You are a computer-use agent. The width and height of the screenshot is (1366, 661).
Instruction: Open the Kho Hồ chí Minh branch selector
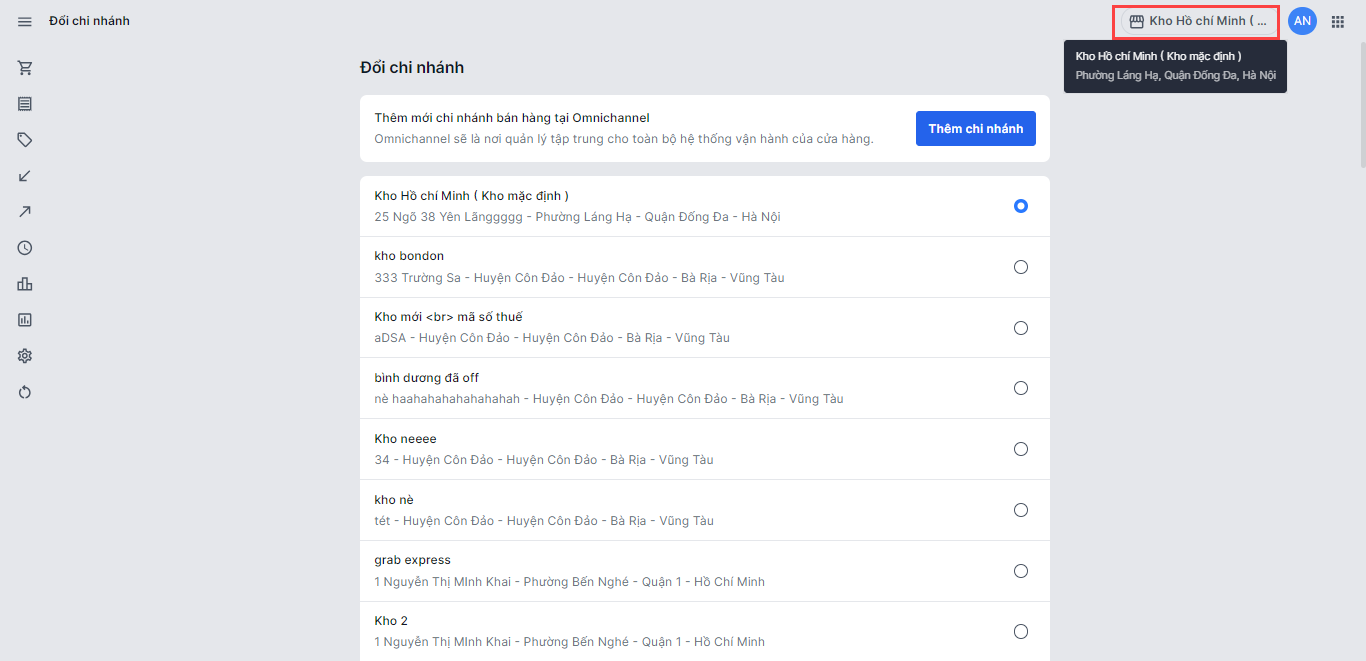coord(1197,21)
